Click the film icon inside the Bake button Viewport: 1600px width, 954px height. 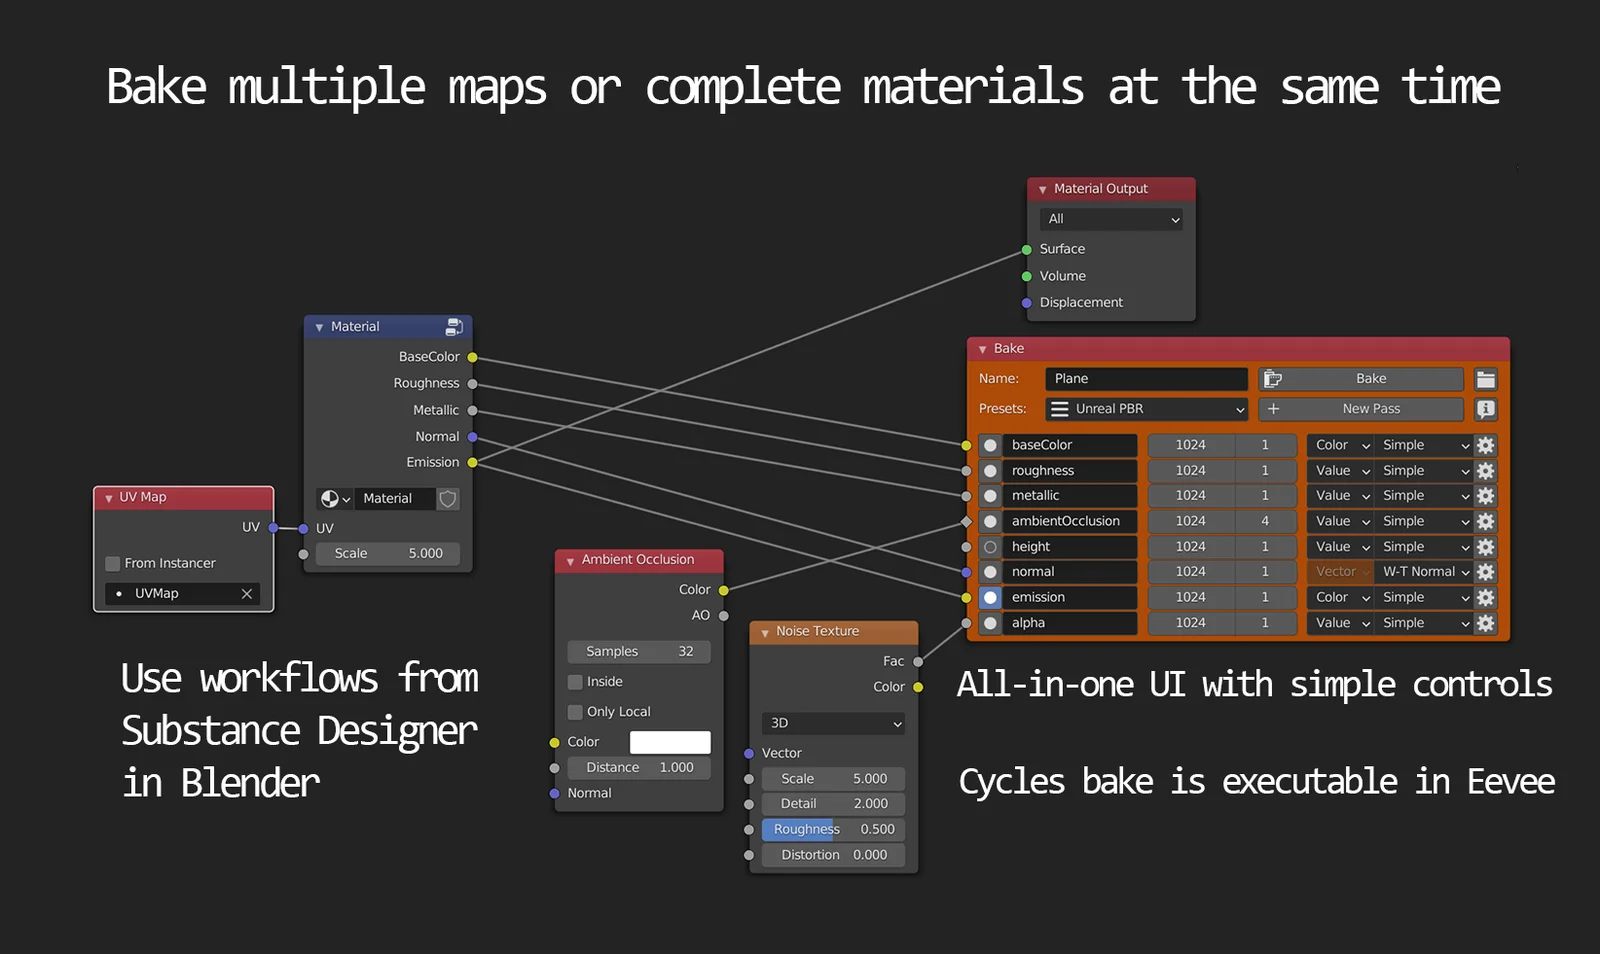pyautogui.click(x=1272, y=378)
